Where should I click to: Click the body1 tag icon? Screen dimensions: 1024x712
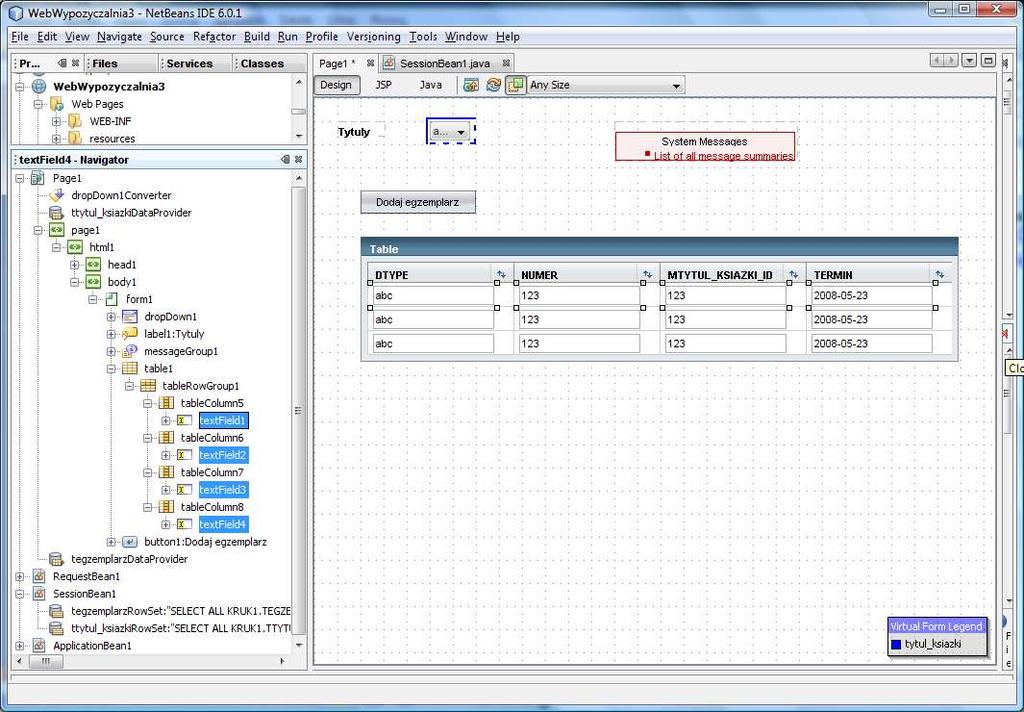coord(93,282)
